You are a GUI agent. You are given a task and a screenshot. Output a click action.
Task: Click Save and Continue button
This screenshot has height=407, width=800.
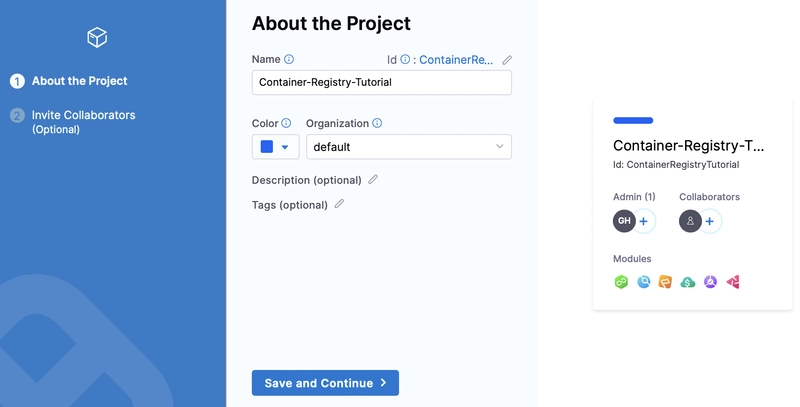point(325,383)
